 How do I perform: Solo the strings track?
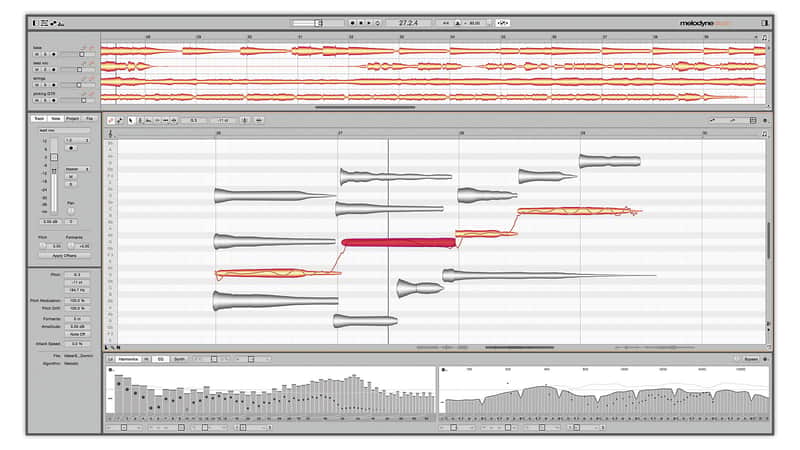click(x=45, y=85)
